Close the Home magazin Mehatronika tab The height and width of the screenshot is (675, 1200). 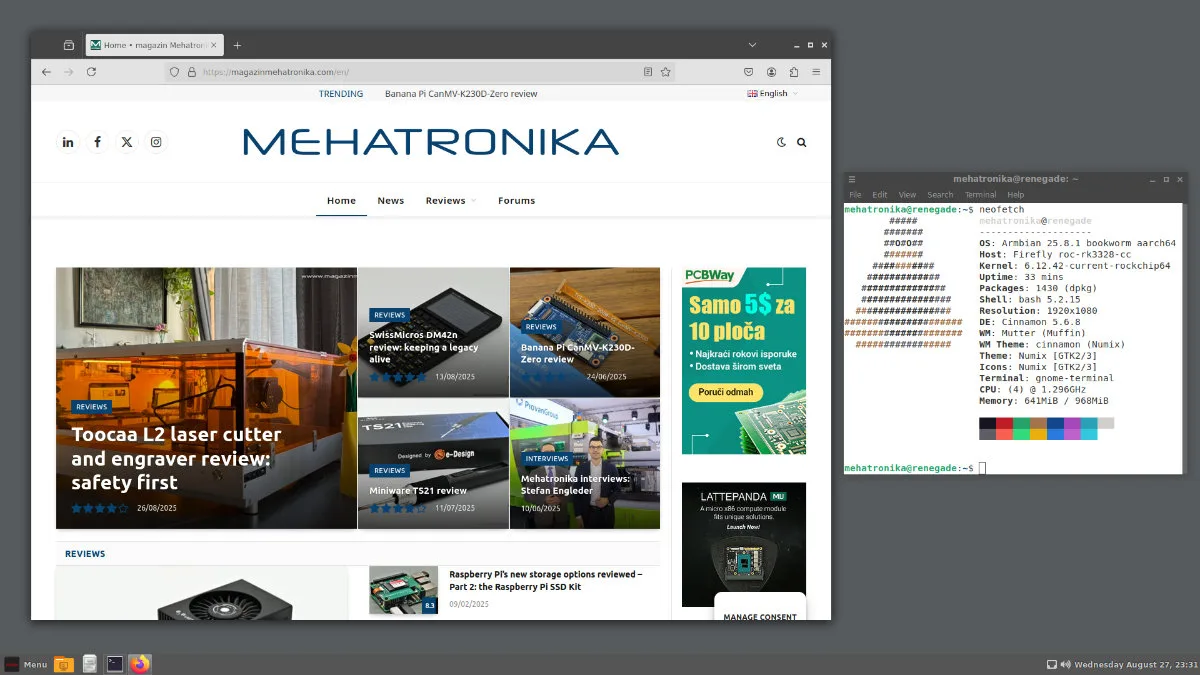click(x=215, y=45)
